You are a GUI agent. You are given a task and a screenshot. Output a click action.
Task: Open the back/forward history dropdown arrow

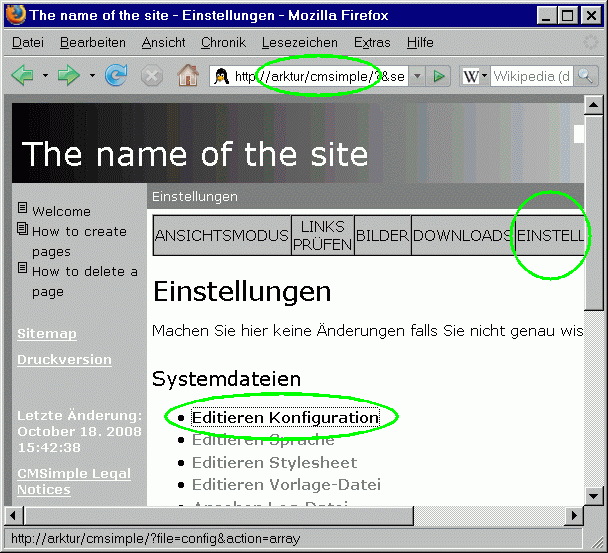click(x=92, y=76)
